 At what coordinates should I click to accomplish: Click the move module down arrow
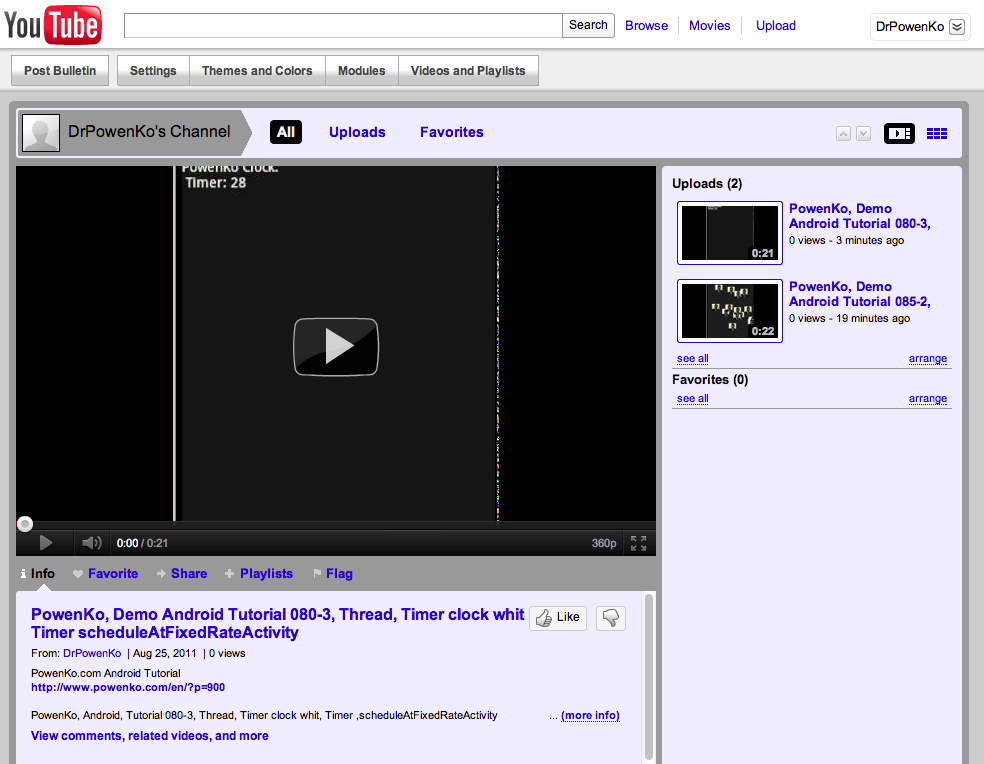point(864,134)
